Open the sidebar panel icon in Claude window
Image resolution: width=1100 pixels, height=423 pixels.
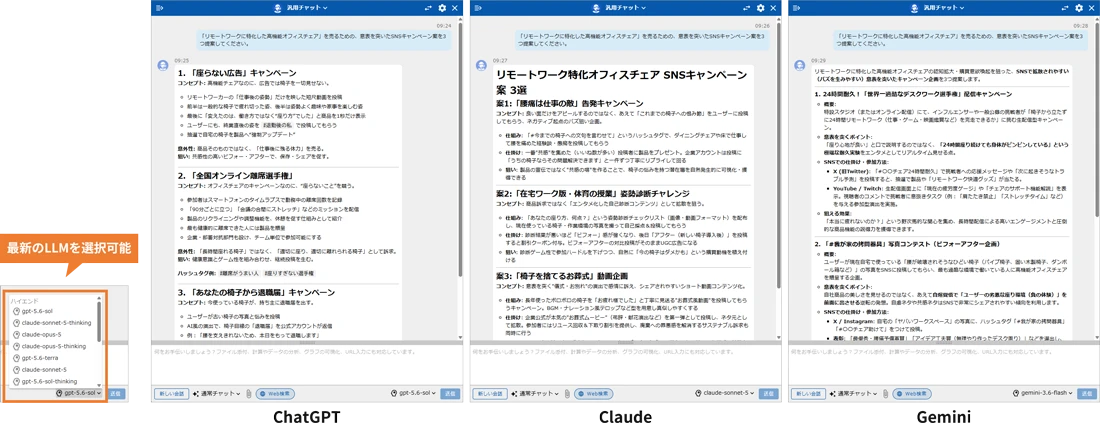478,8
